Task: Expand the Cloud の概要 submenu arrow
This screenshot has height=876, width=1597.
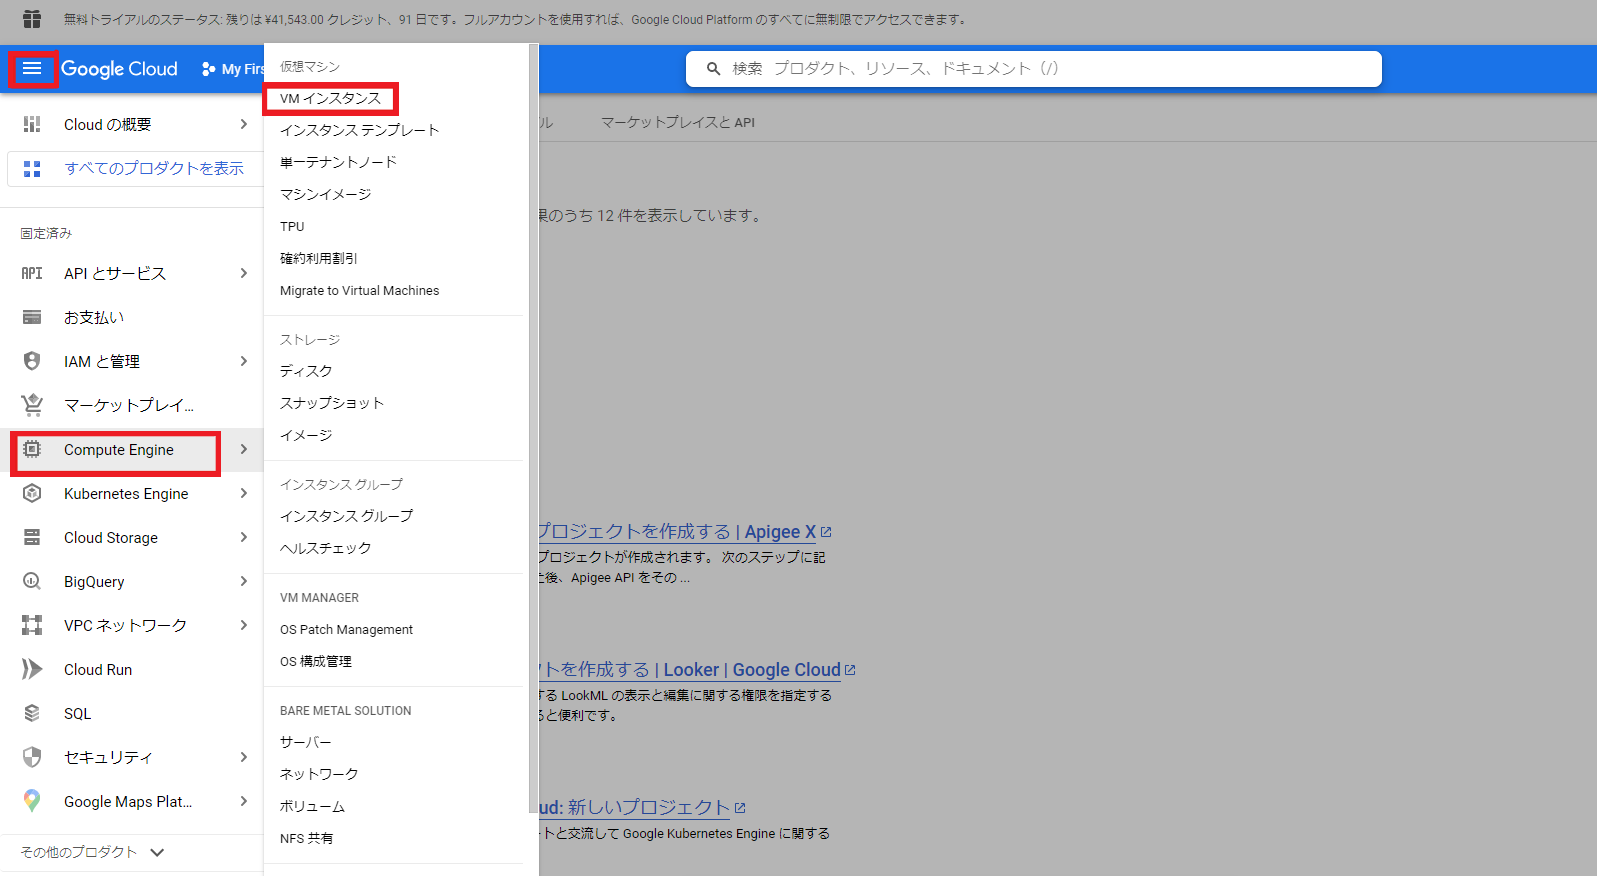Action: click(x=243, y=124)
